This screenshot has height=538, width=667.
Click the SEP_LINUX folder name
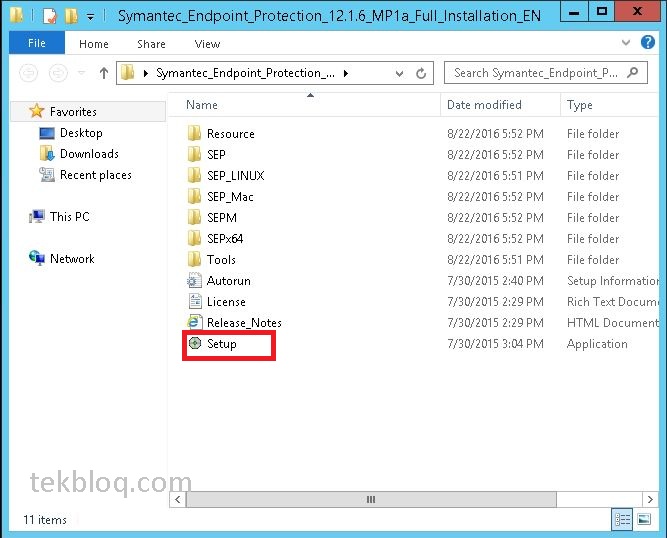click(236, 175)
